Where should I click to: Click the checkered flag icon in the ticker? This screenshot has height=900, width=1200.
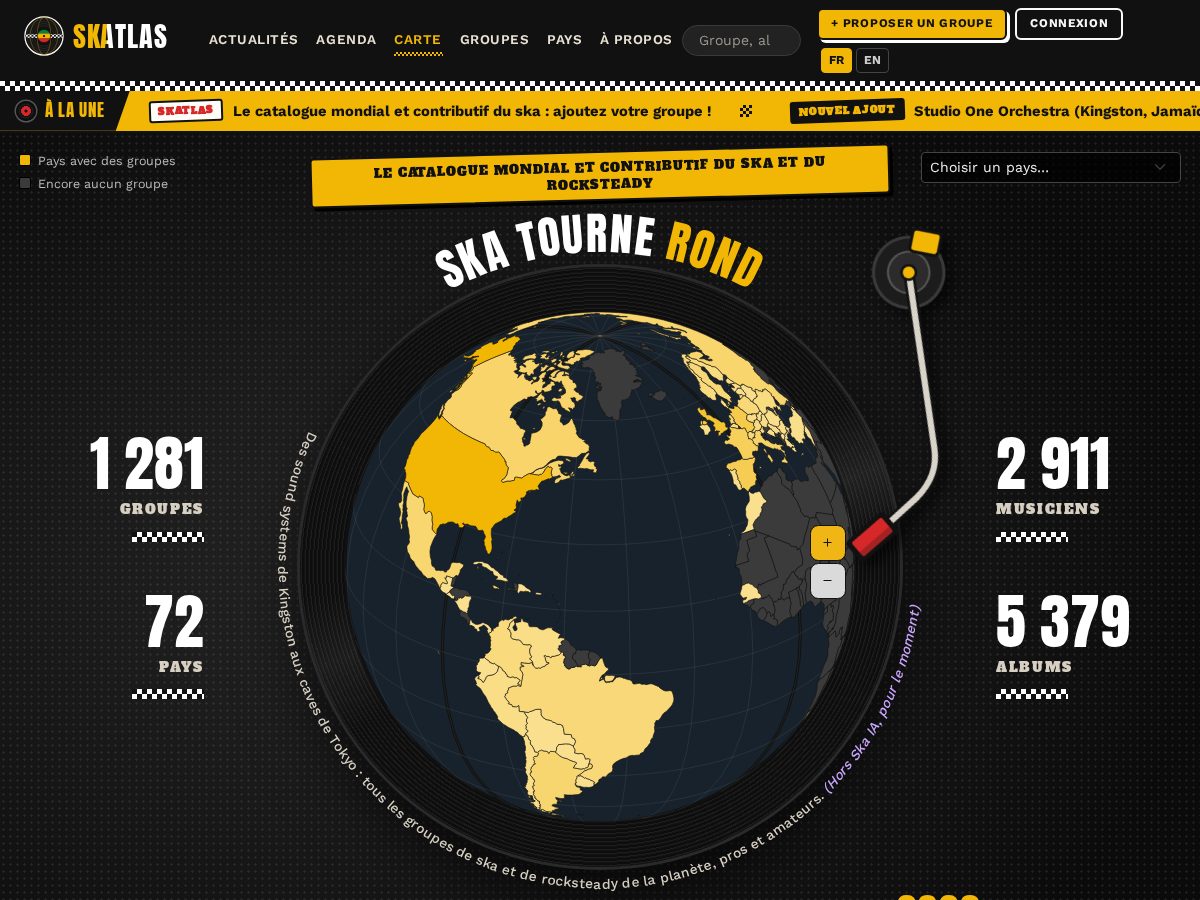(x=746, y=111)
